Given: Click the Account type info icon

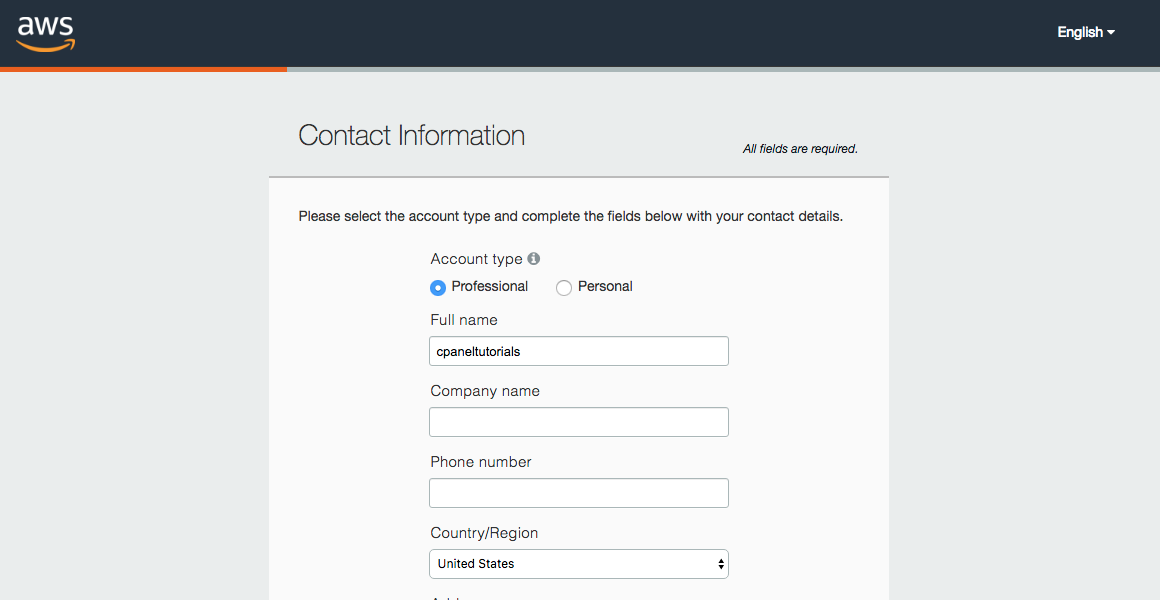Looking at the screenshot, I should click(x=533, y=258).
